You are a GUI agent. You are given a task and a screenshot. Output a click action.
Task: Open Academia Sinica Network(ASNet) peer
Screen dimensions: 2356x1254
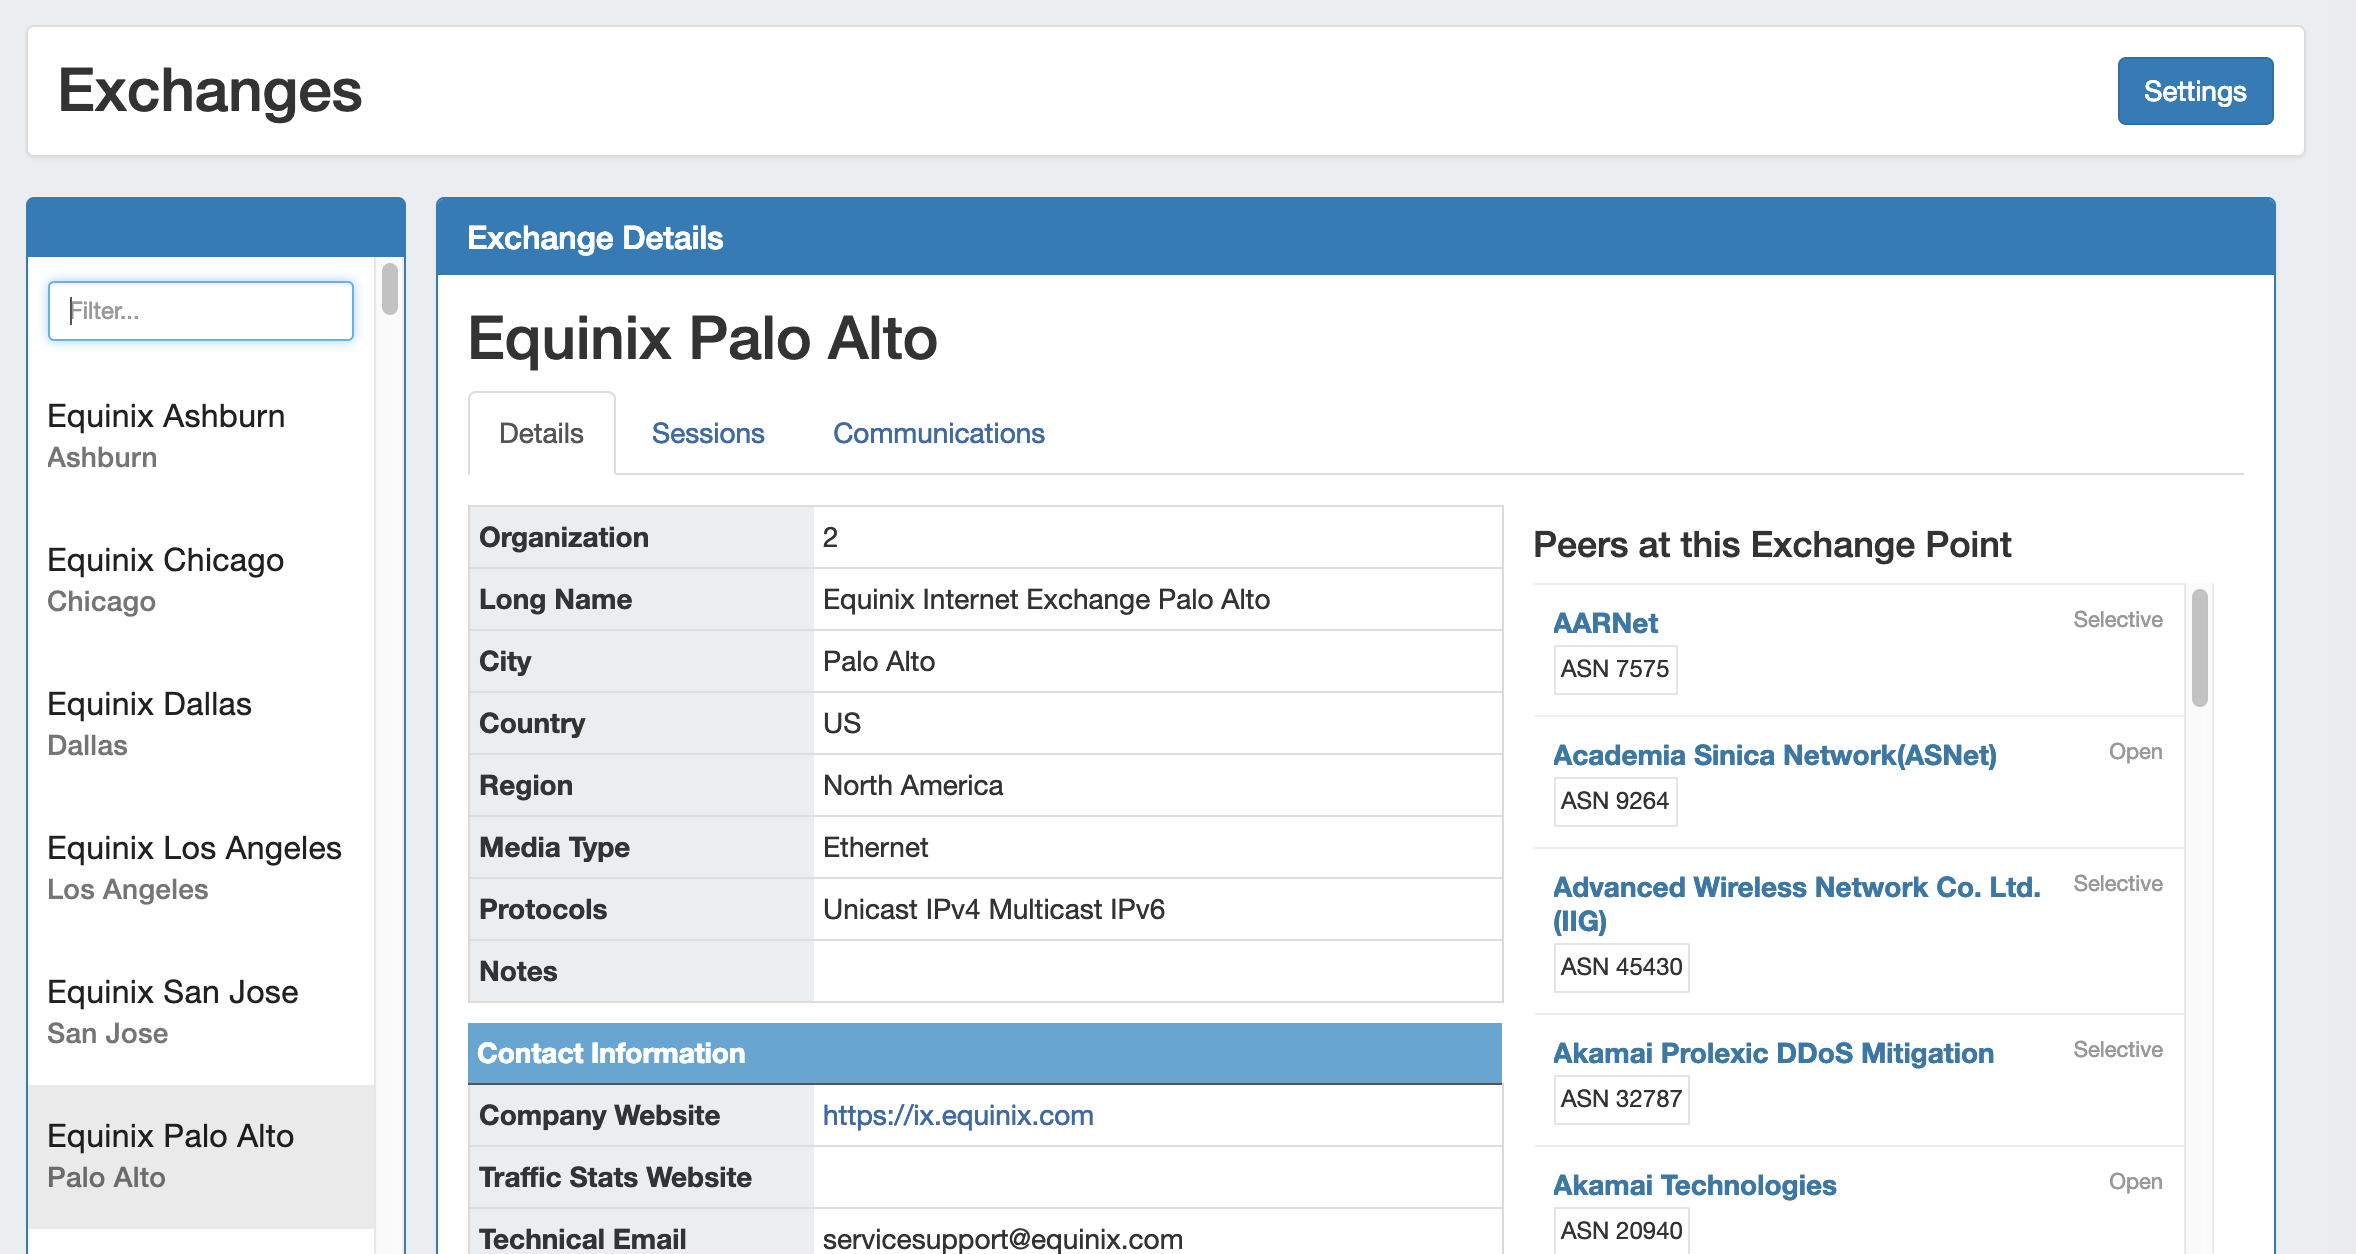1774,755
